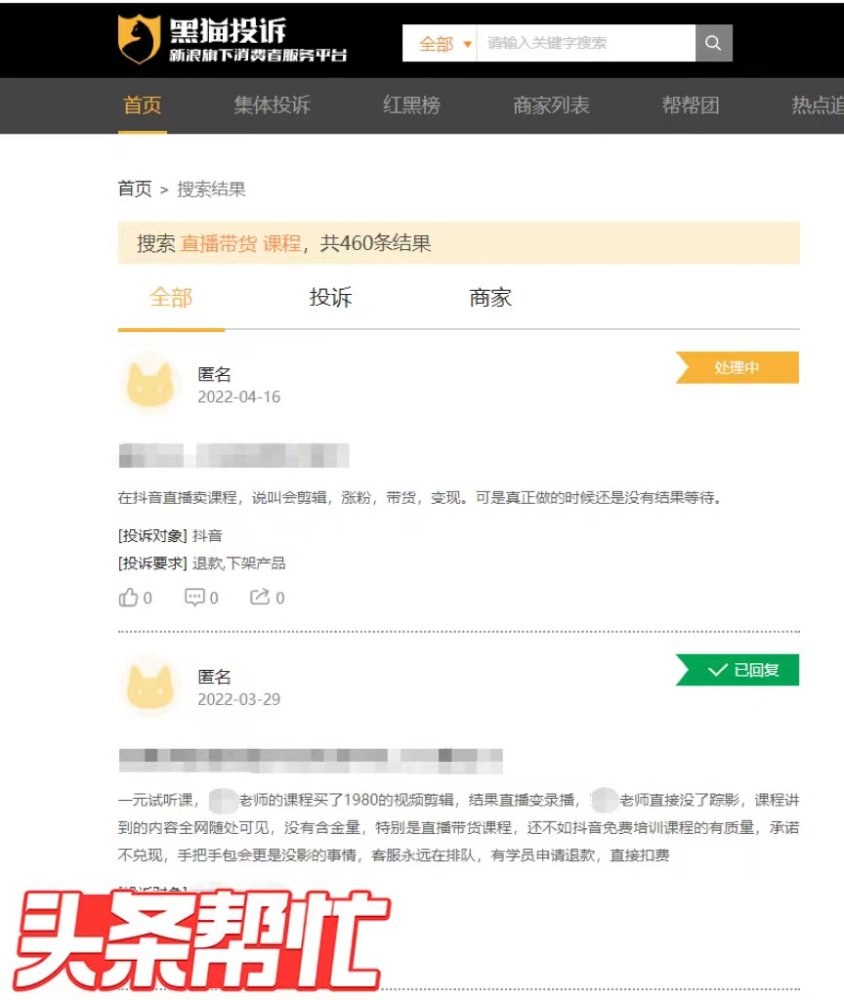Click the 2022-04-16 date text
844x1000 pixels.
[x=239, y=397]
